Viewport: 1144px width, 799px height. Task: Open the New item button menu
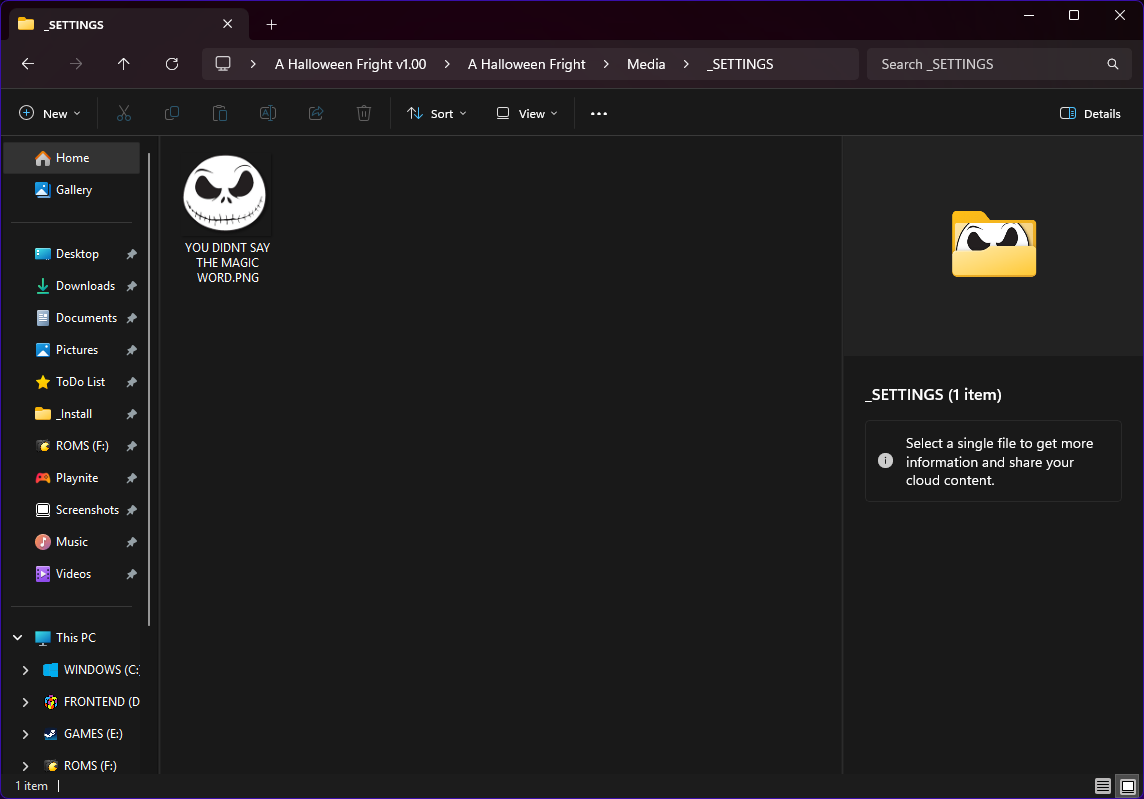pos(50,114)
